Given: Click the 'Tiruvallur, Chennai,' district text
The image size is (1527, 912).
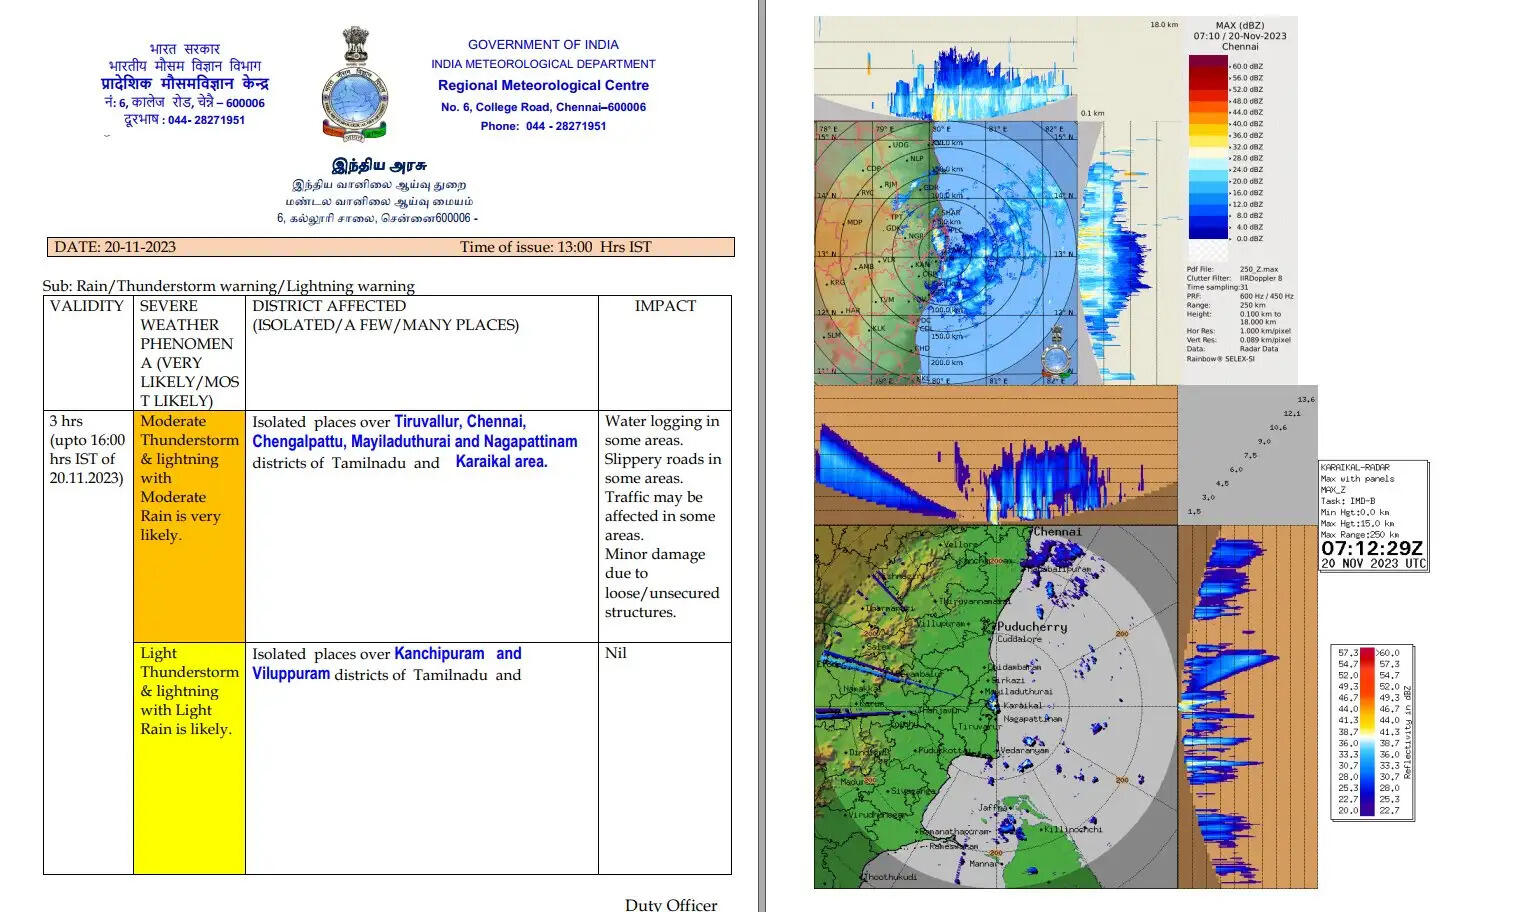Looking at the screenshot, I should (x=459, y=422).
